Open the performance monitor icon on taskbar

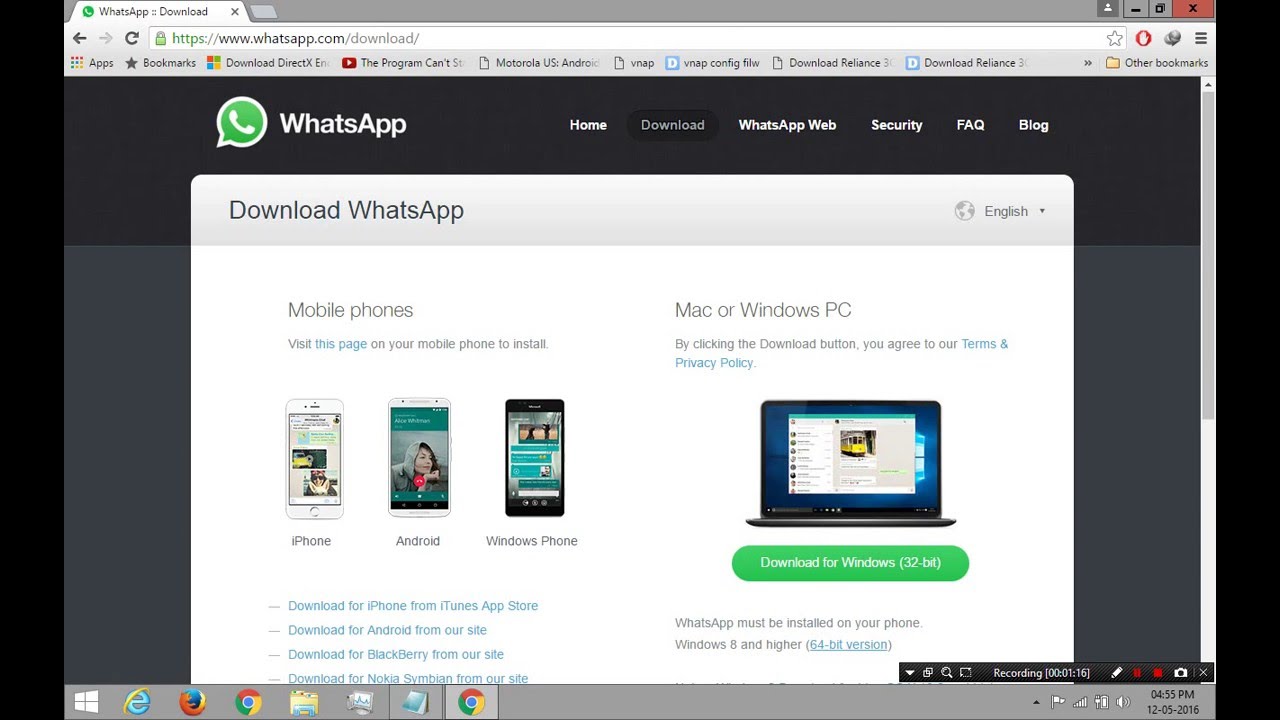(359, 703)
